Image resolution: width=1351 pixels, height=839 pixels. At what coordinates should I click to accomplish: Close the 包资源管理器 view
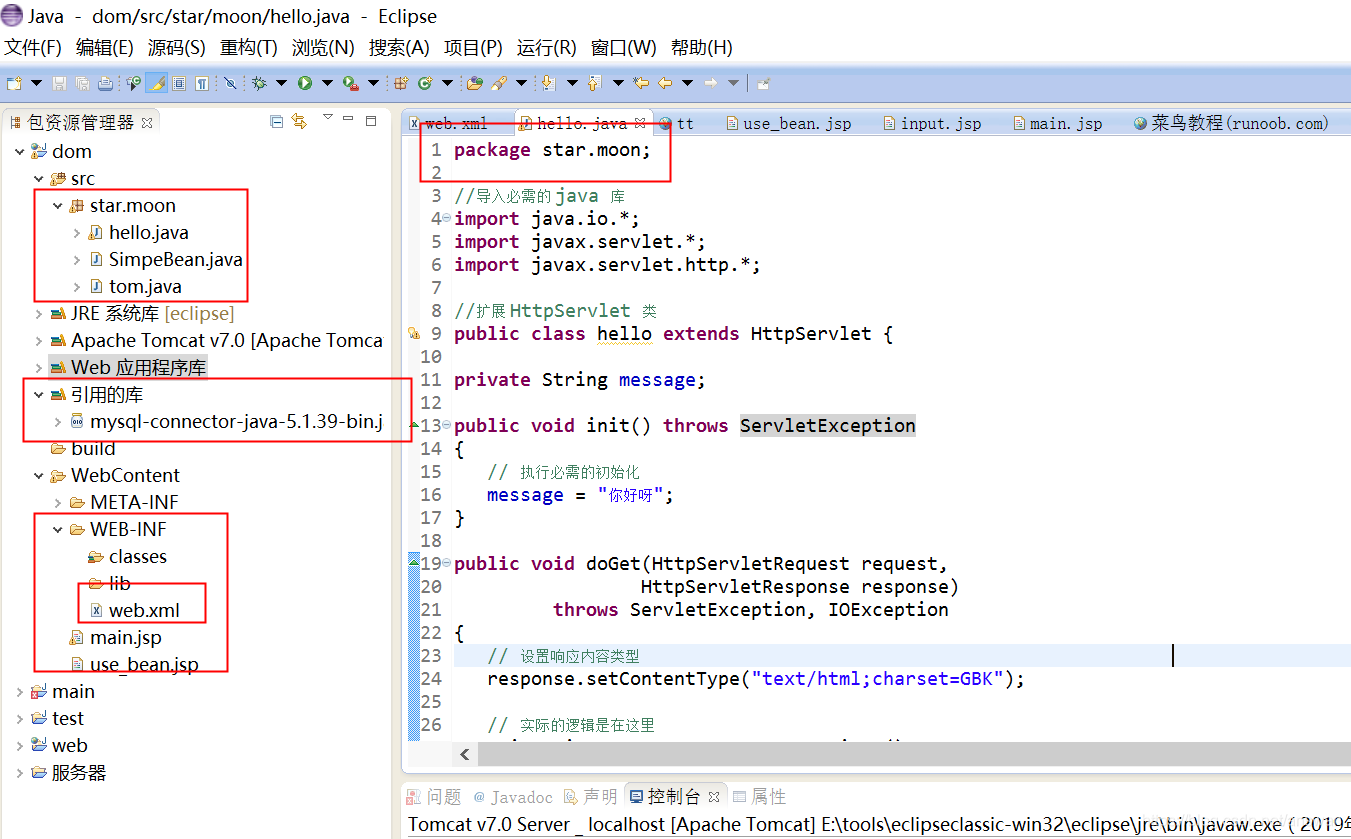[x=147, y=123]
